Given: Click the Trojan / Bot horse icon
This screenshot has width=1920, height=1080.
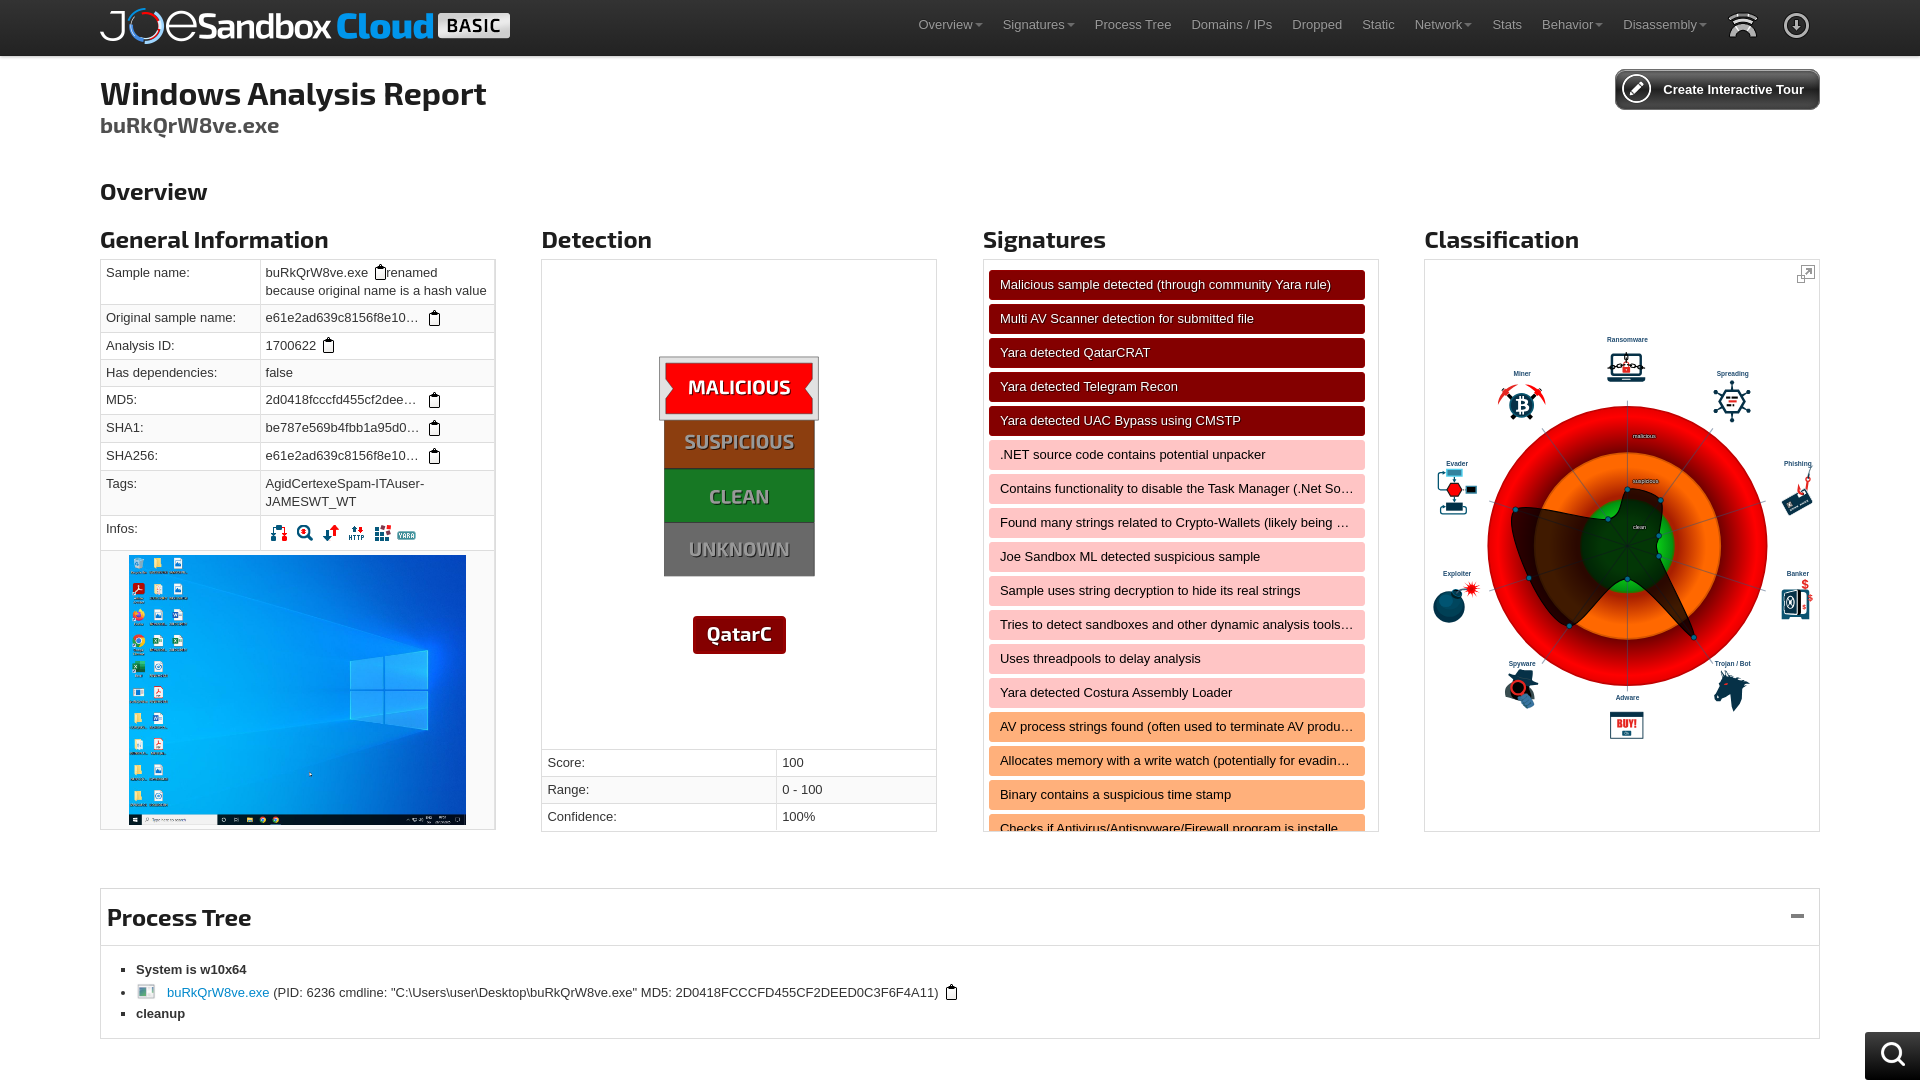Looking at the screenshot, I should click(x=1731, y=691).
